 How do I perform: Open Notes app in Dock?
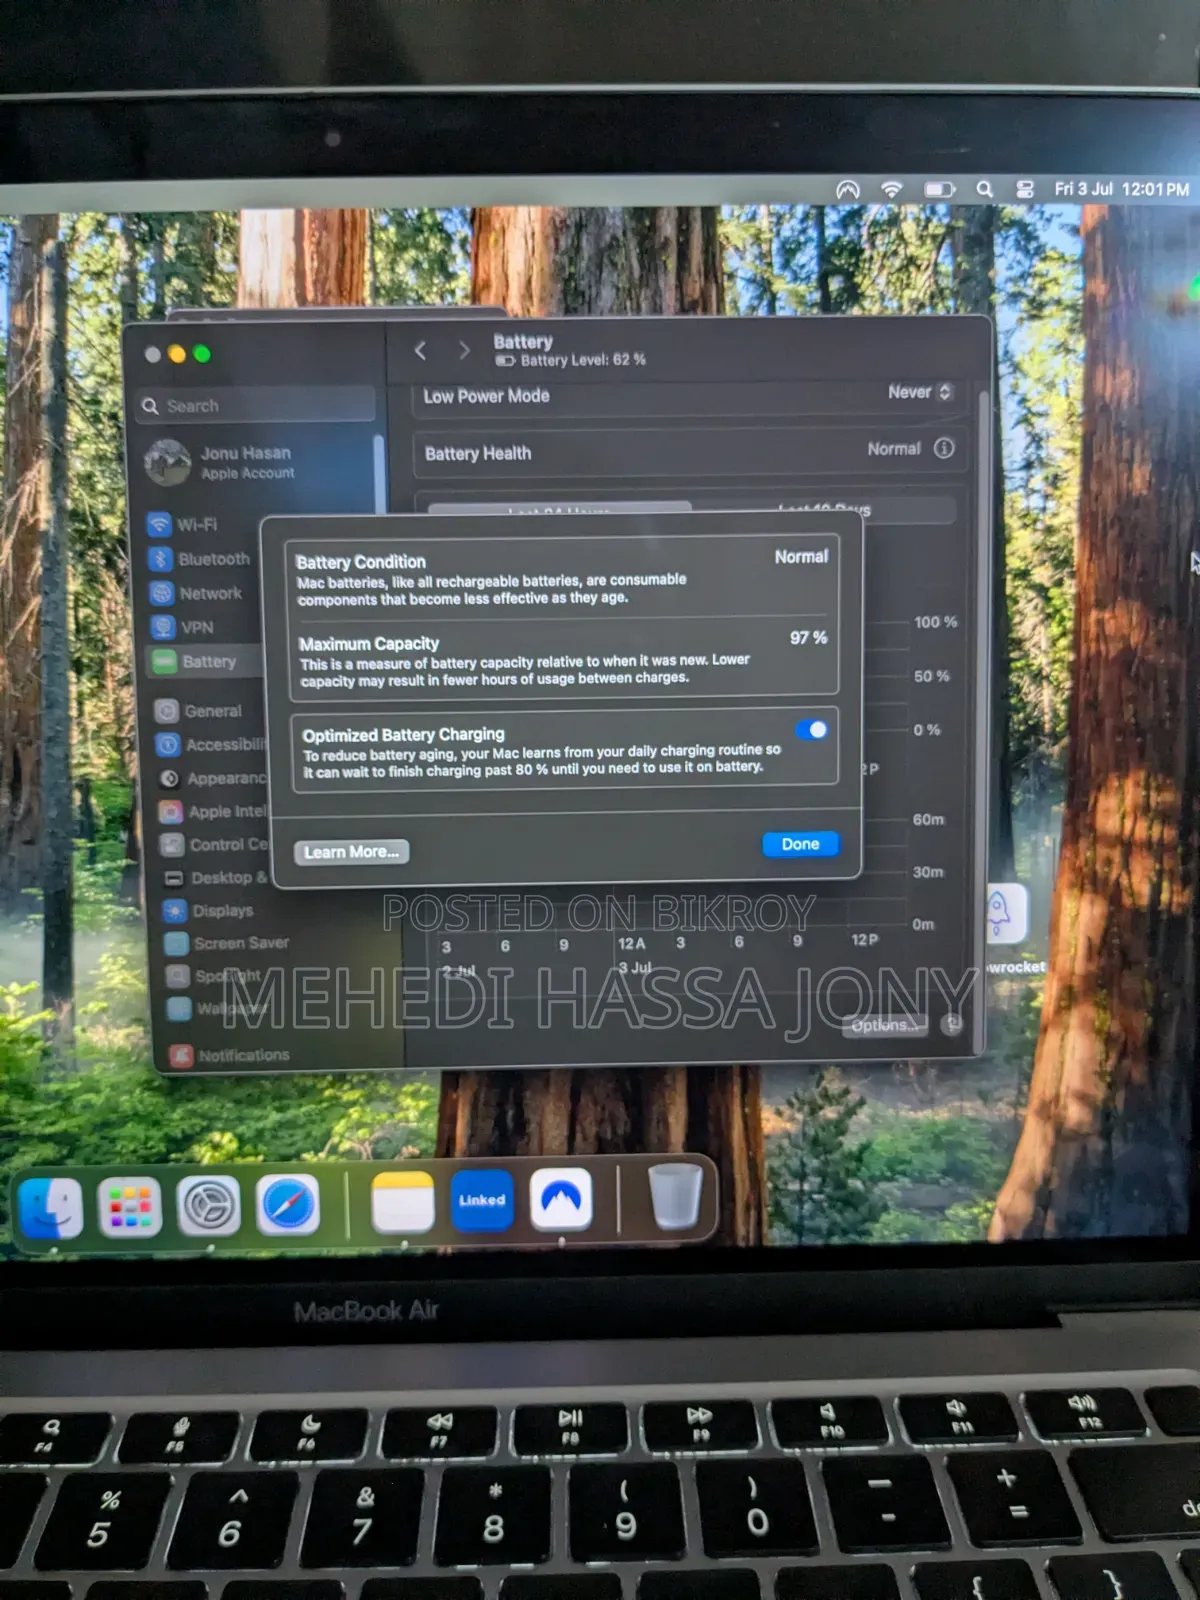point(402,1201)
